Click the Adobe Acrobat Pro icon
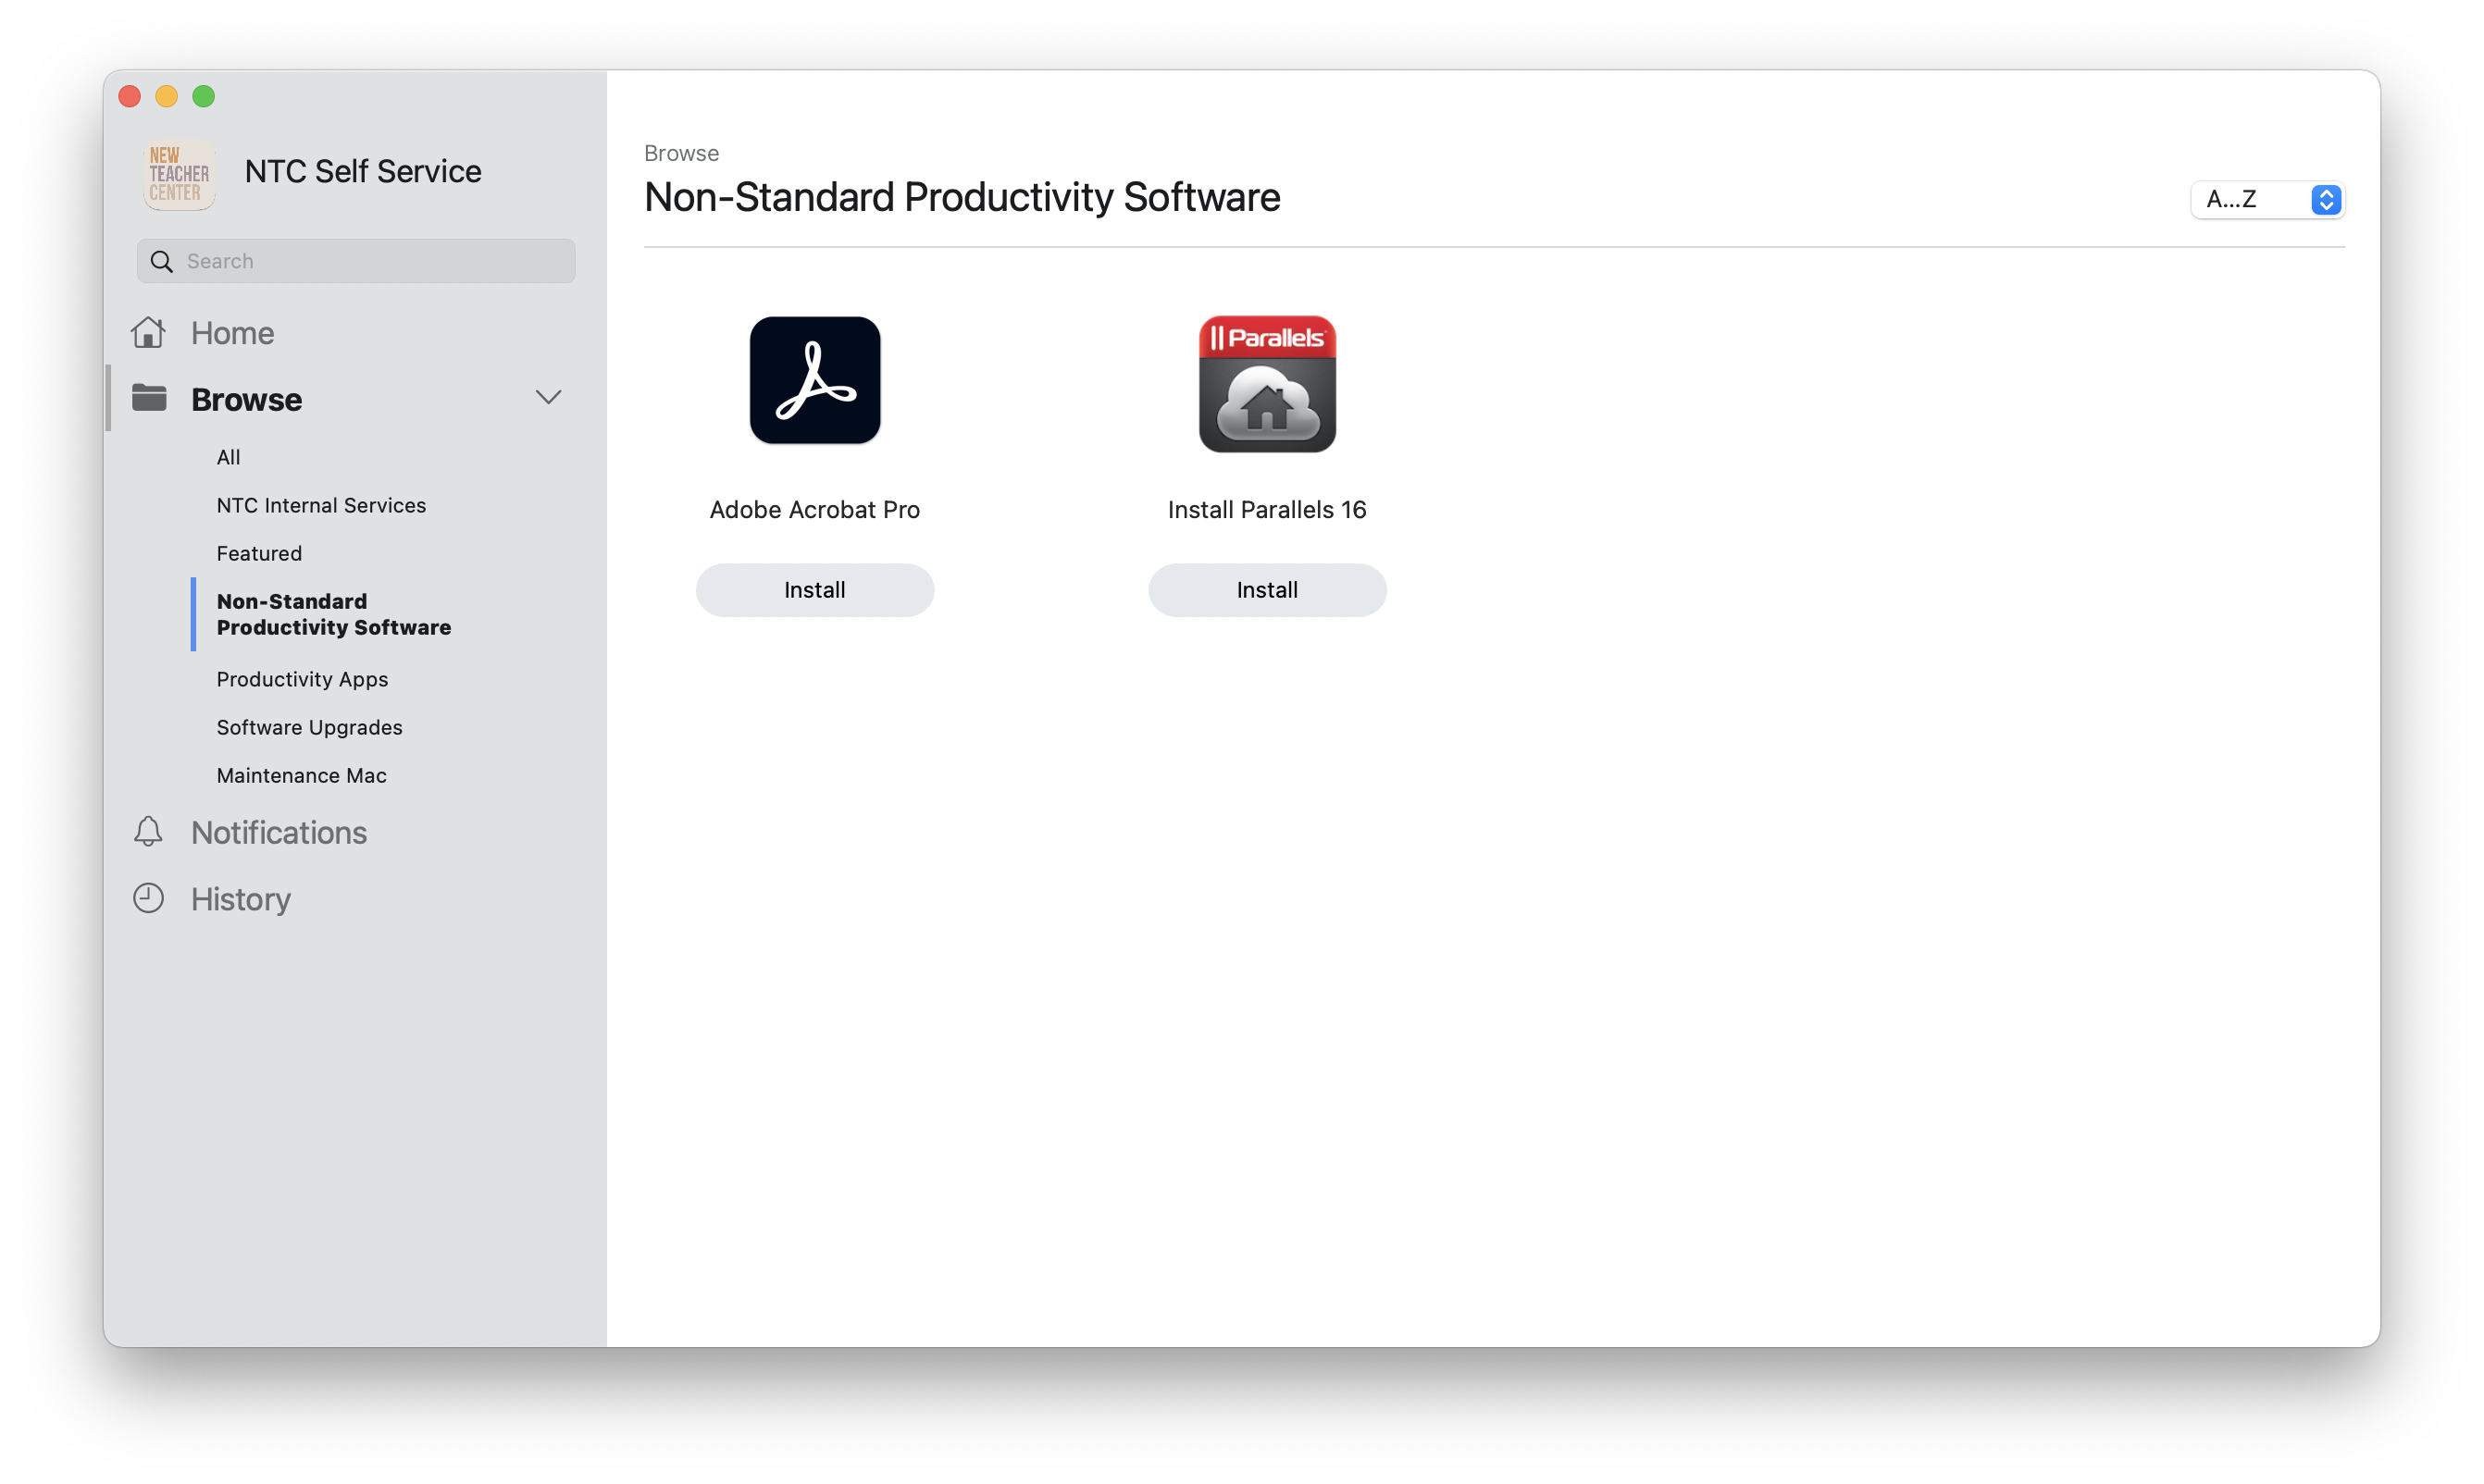Viewport: 2484px width, 1484px height. click(x=814, y=378)
